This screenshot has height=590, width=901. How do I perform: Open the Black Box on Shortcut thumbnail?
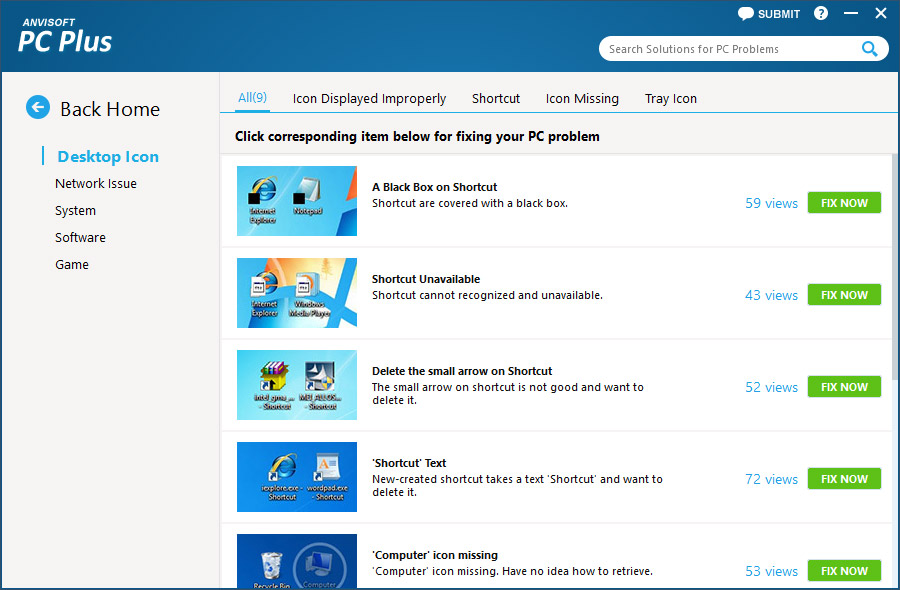[x=297, y=201]
